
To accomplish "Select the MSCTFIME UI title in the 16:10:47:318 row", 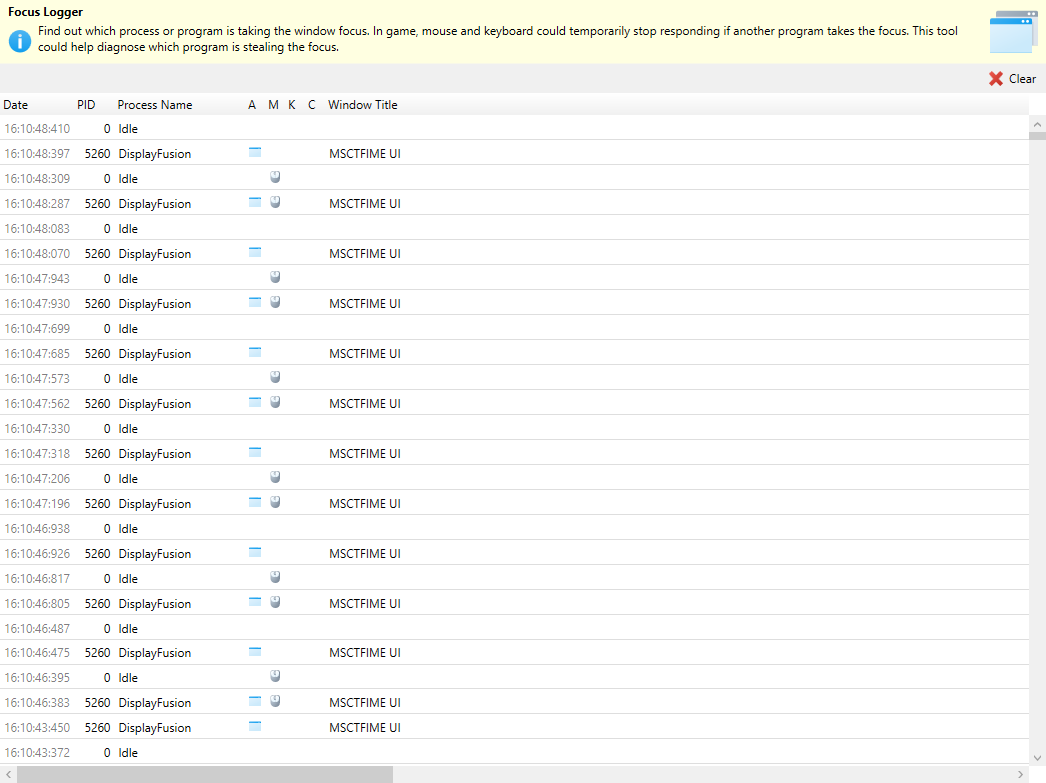I will click(x=365, y=454).
